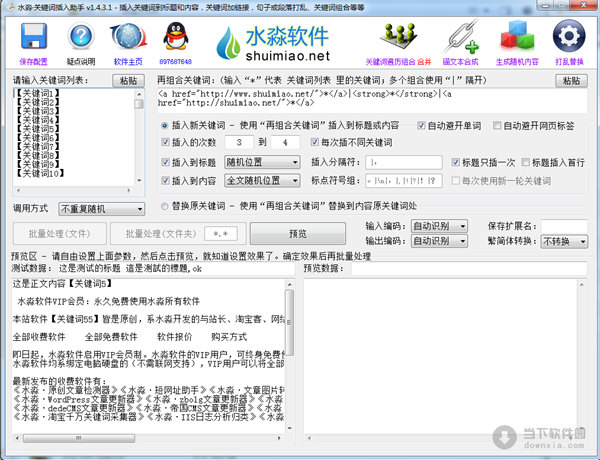Viewport: 600px width, 460px height.
Task: Click 粘贴 button for 再组合关键词
Action: 571,81
